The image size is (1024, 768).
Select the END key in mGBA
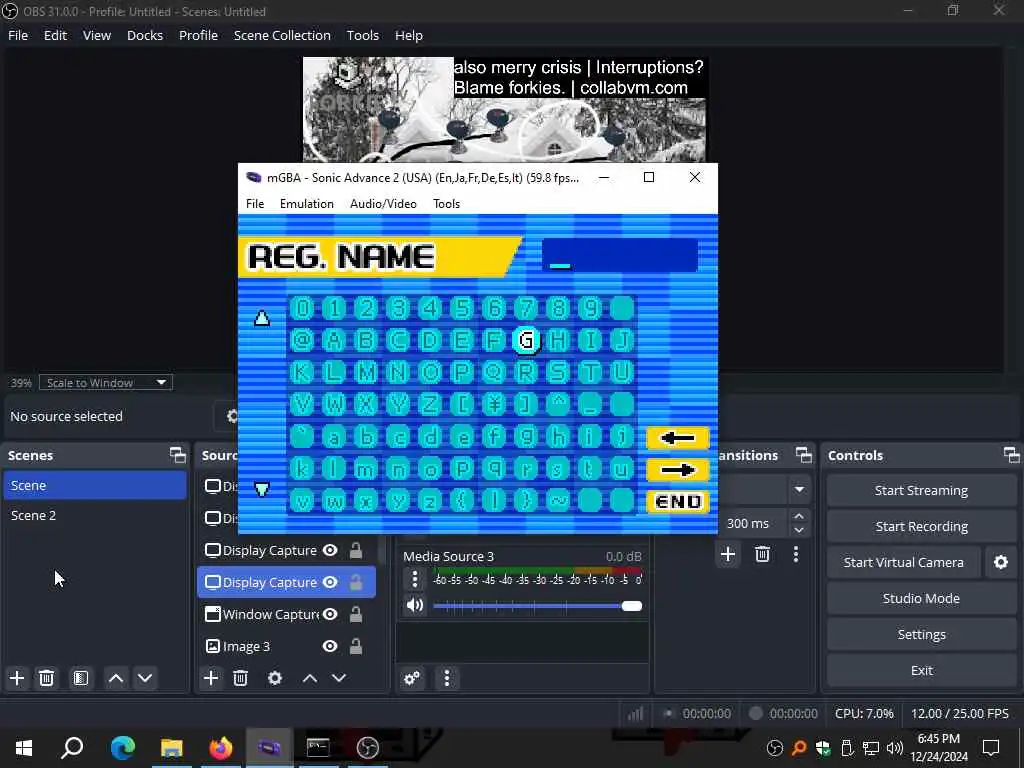[677, 502]
